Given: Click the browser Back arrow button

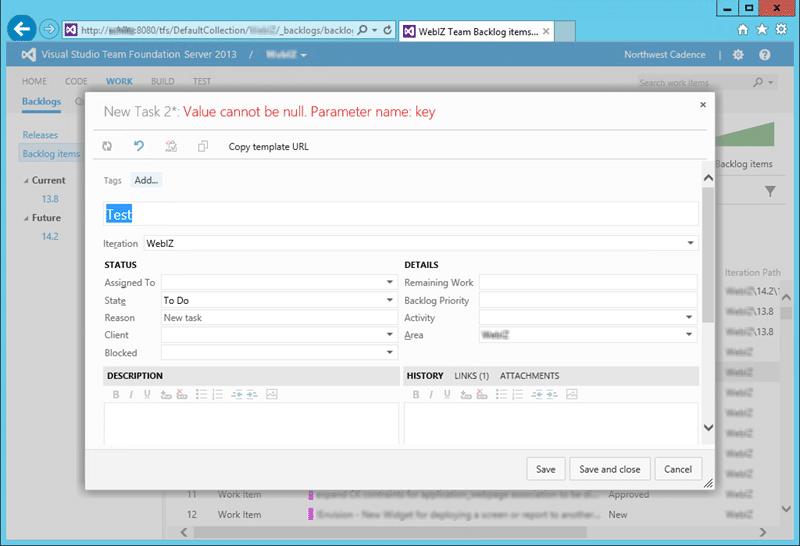Looking at the screenshot, I should point(21,29).
